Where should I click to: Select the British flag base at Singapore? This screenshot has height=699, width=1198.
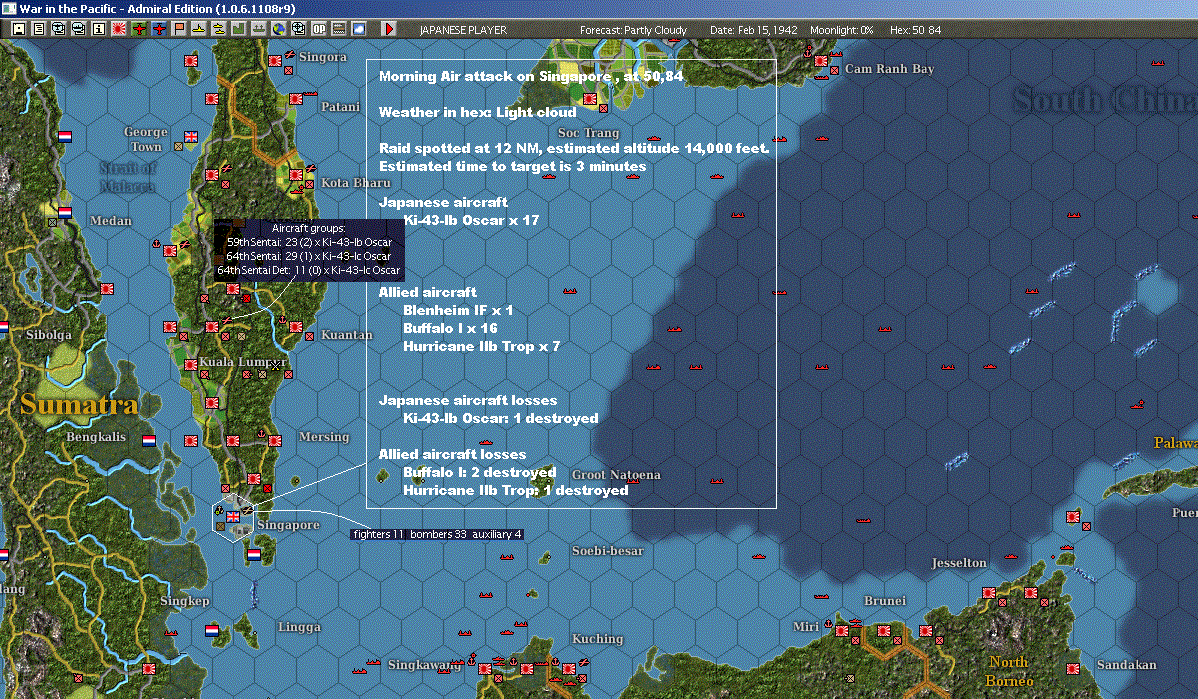click(233, 517)
